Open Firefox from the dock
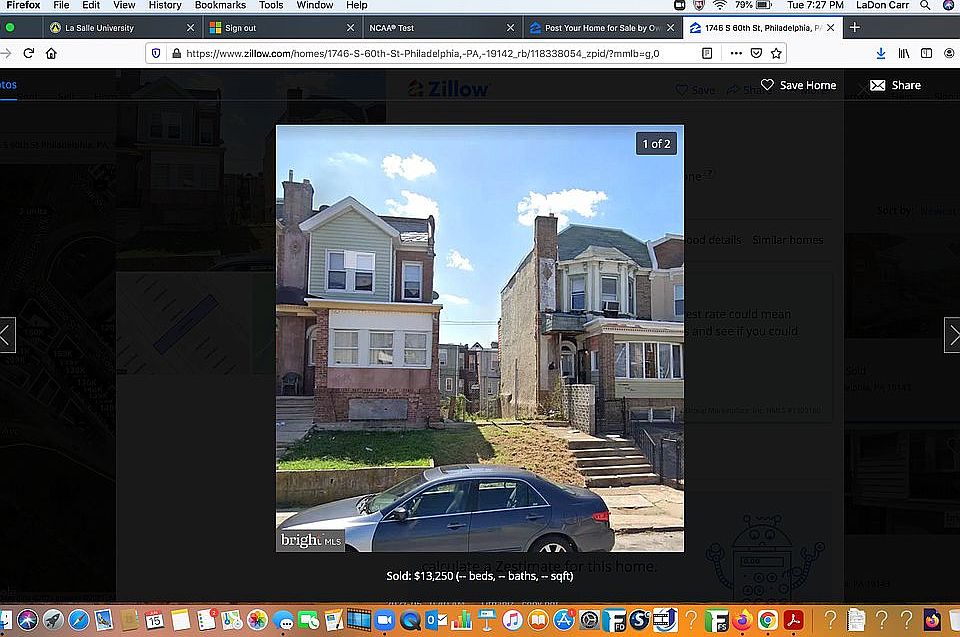 [742, 620]
